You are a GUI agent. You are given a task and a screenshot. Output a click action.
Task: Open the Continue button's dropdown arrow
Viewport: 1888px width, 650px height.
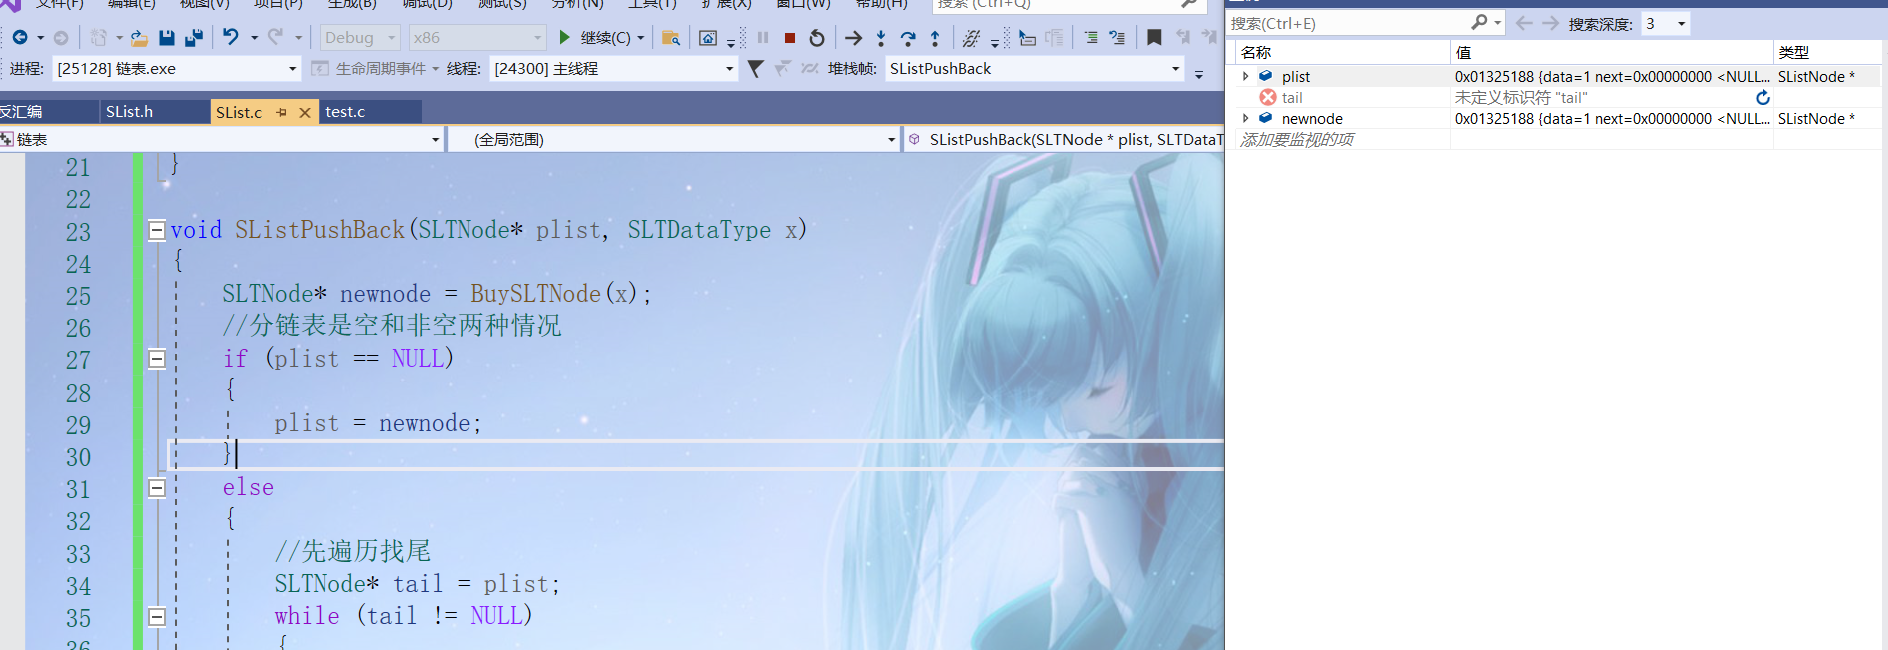641,38
